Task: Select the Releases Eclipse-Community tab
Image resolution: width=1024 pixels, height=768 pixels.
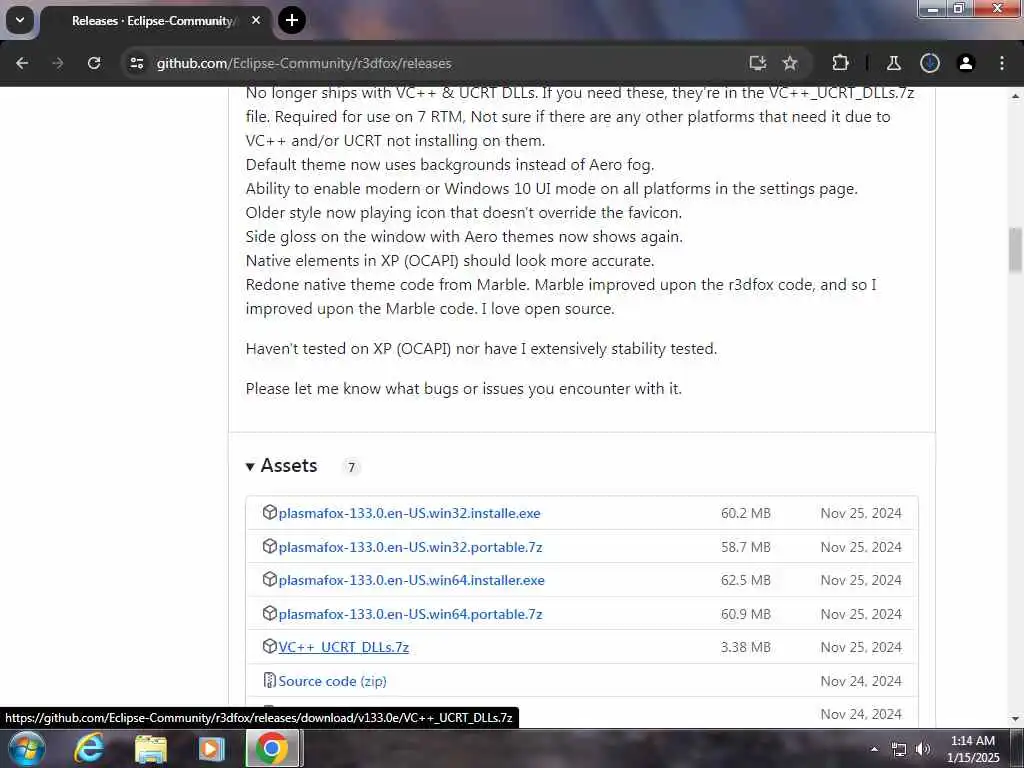Action: [155, 21]
